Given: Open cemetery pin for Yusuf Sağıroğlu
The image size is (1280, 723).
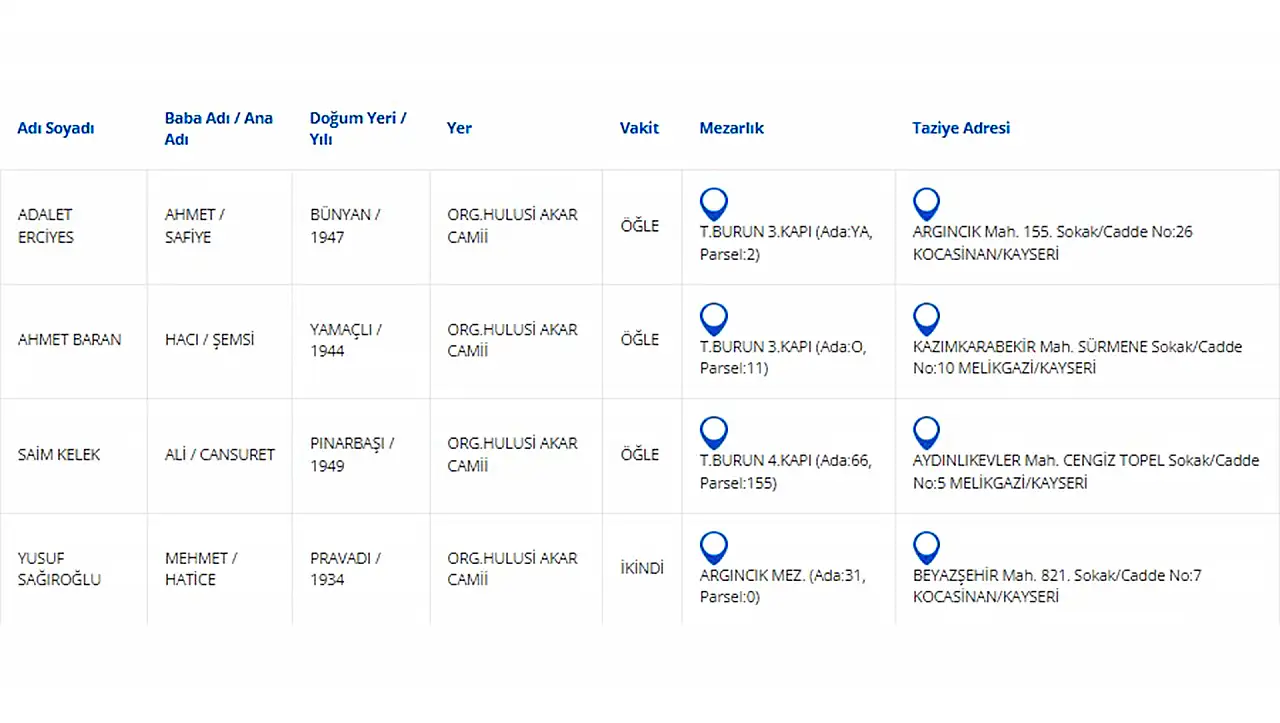Looking at the screenshot, I should coord(713,548).
